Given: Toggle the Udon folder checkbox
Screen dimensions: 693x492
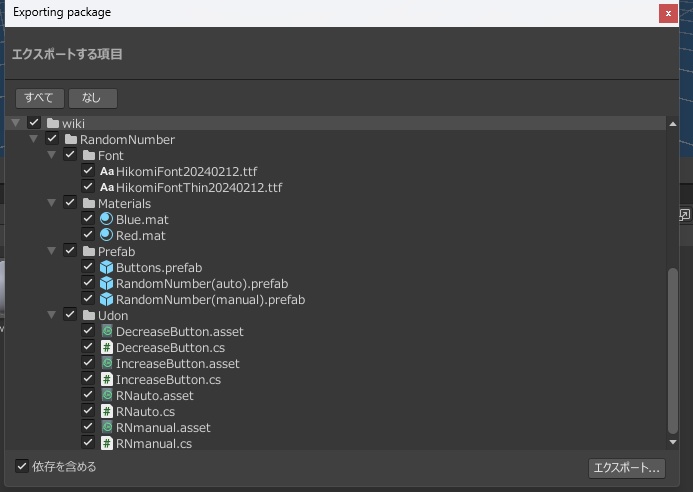Looking at the screenshot, I should pyautogui.click(x=70, y=314).
